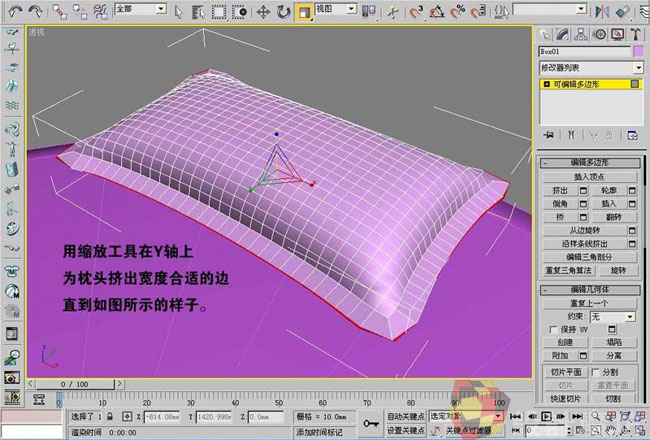Click the Pan hand viewport control
Screen dimensions: 650x440
click(611, 431)
